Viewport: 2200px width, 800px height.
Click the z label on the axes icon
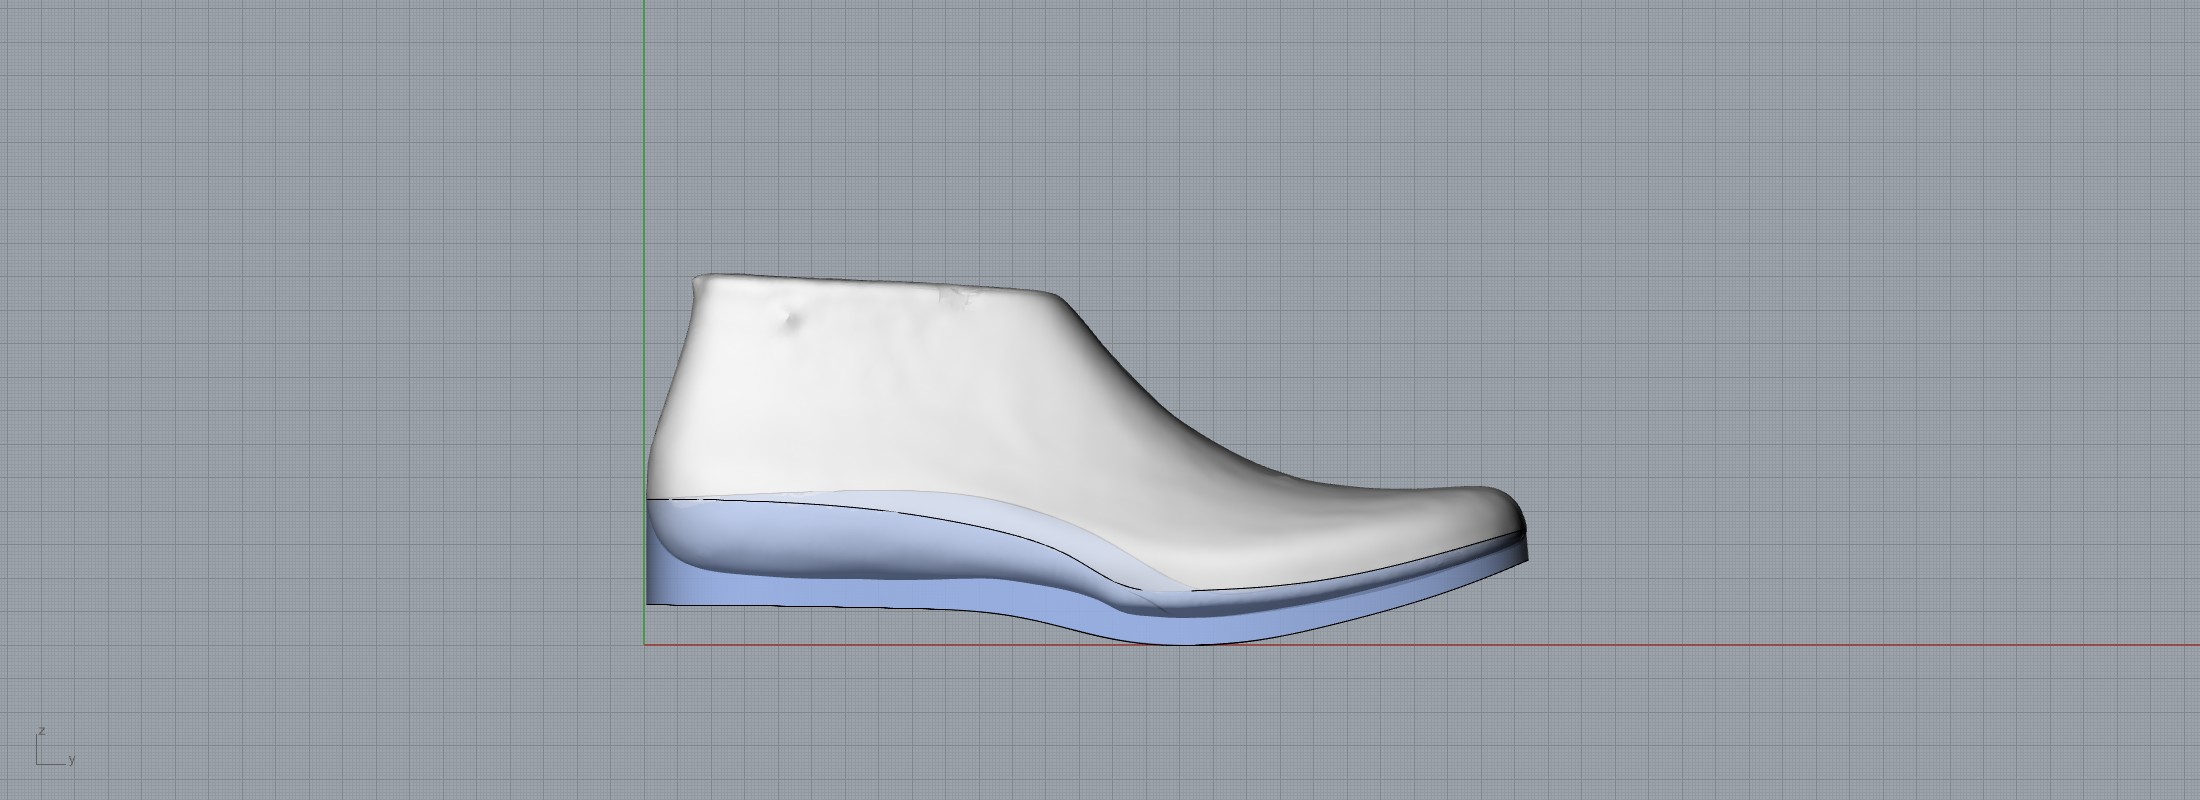pos(41,731)
